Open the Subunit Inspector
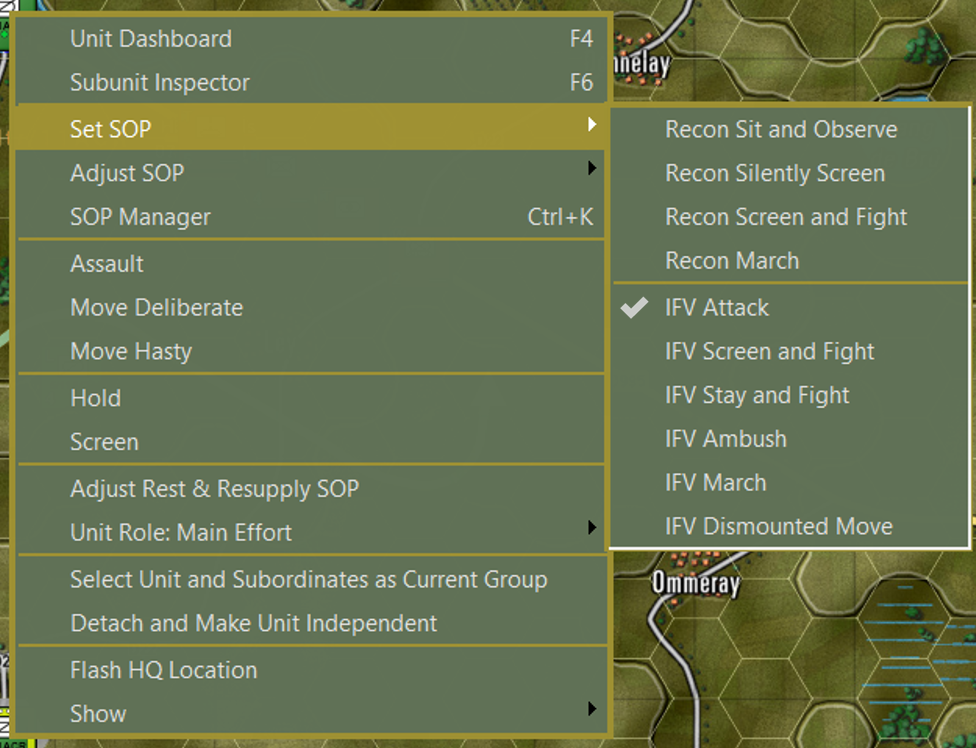 [x=160, y=83]
